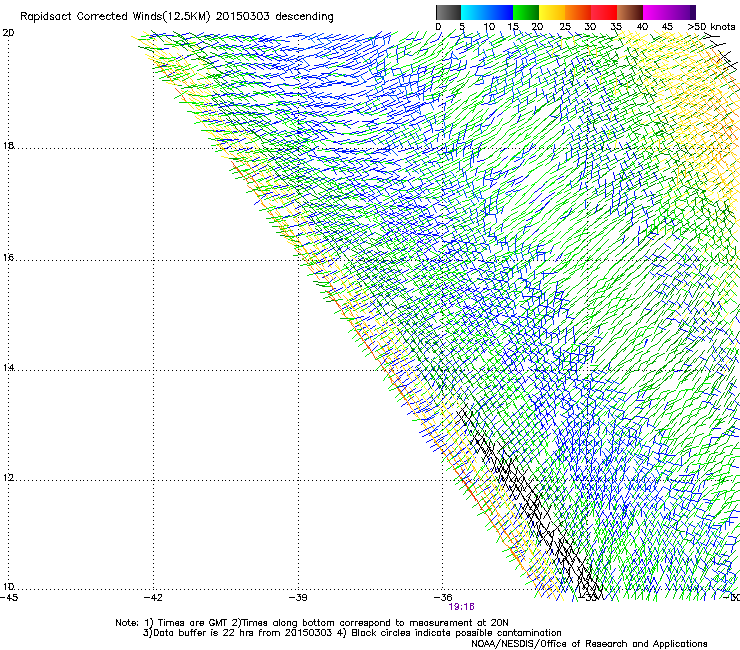Click the red 30-35 knots color swatch

604,12
